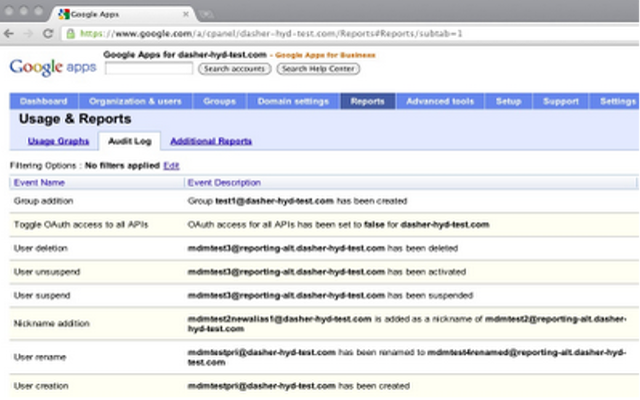Click the Event Description column header
The height and width of the screenshot is (400, 640).
click(x=224, y=182)
